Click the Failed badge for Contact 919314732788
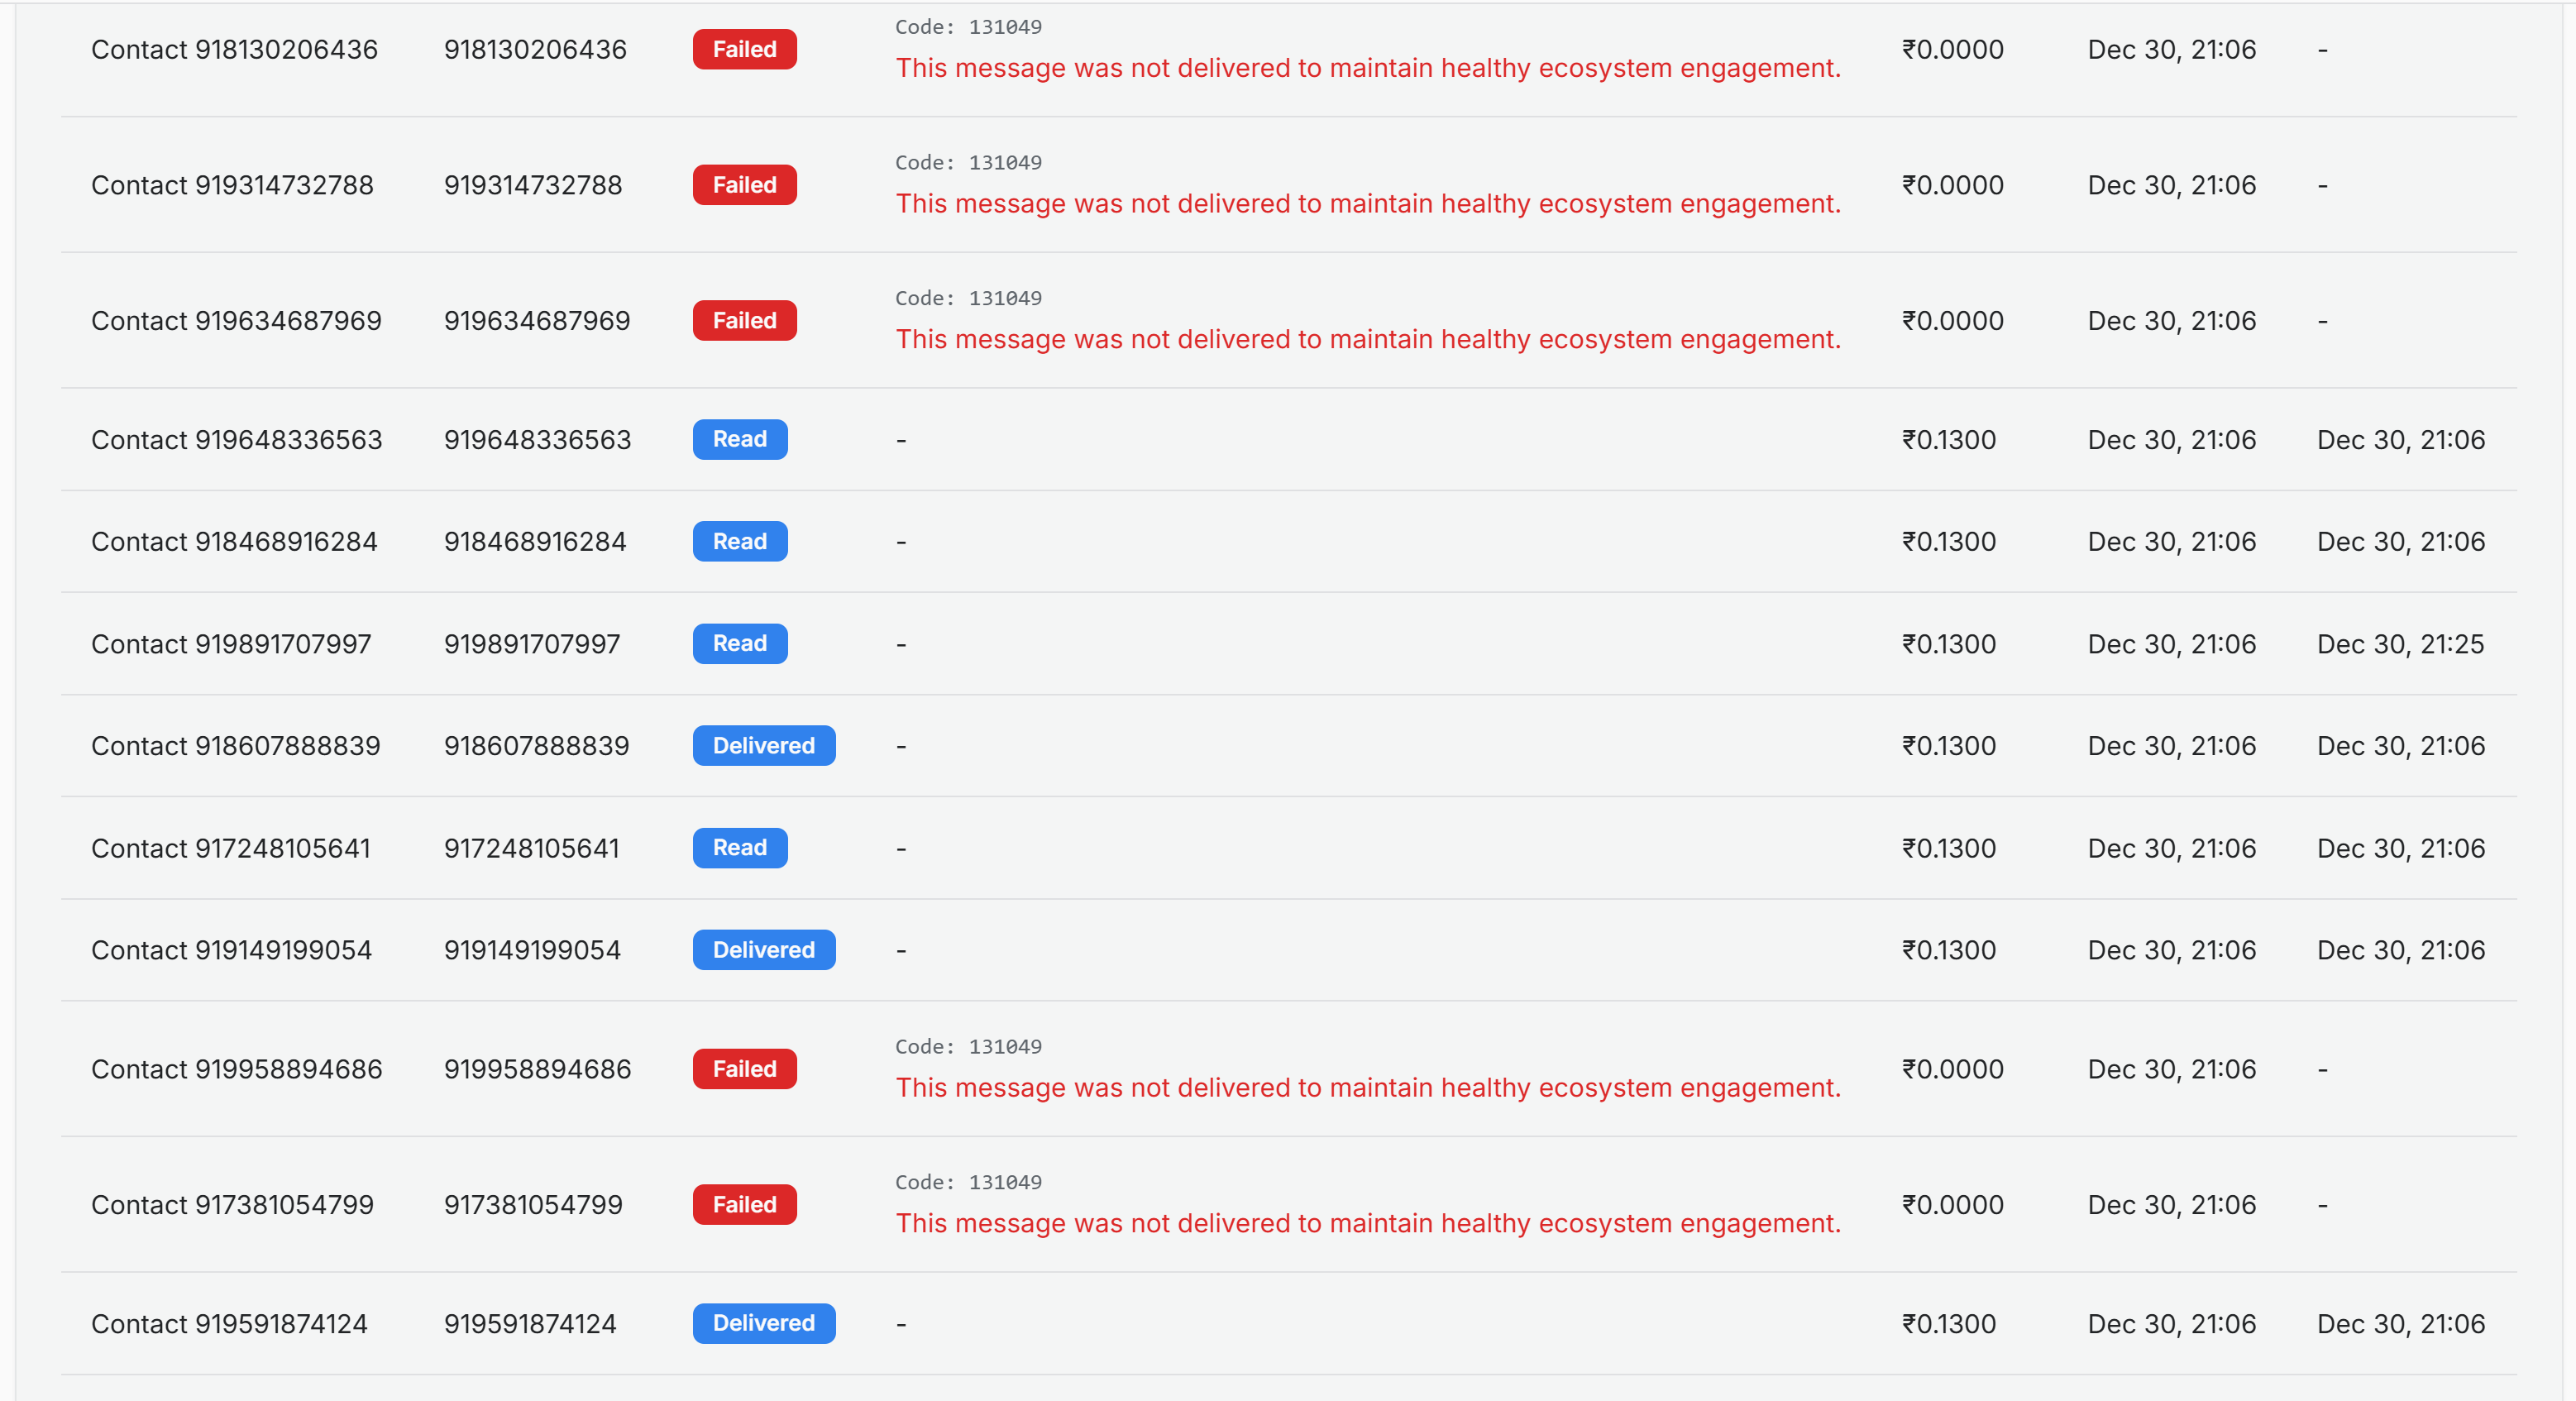This screenshot has height=1401, width=2576. (x=744, y=184)
